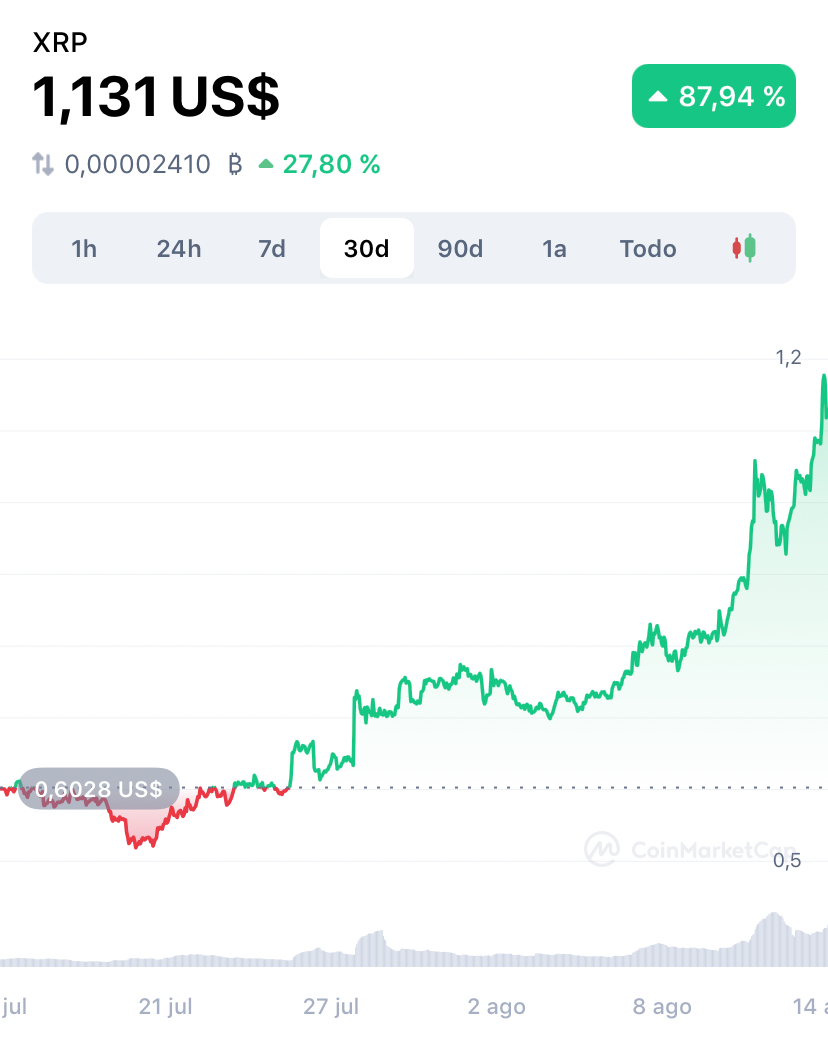Tap the green 87,94 % change badge

point(714,96)
